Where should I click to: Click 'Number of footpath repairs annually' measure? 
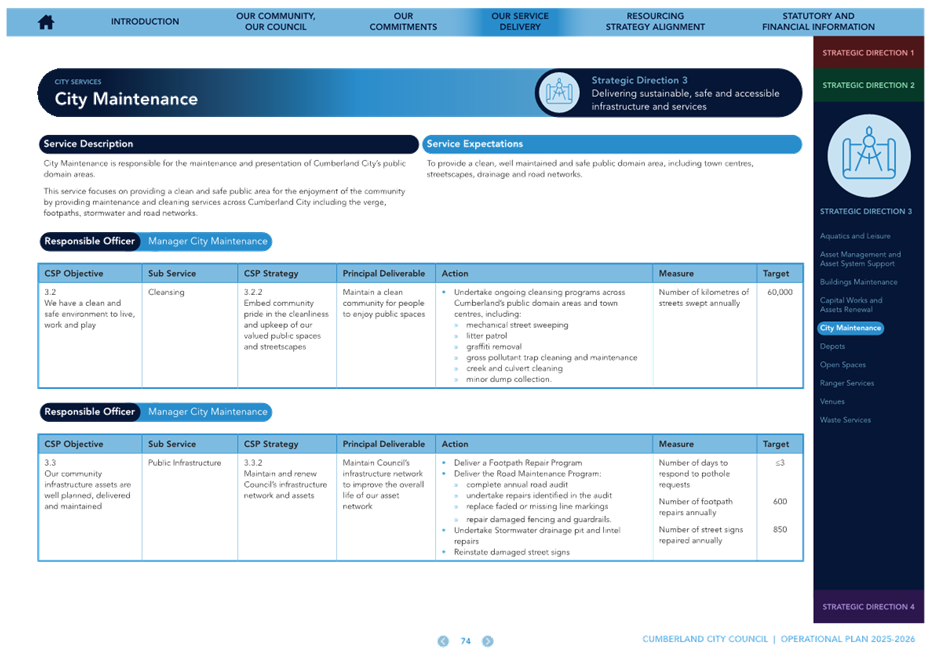(x=695, y=507)
